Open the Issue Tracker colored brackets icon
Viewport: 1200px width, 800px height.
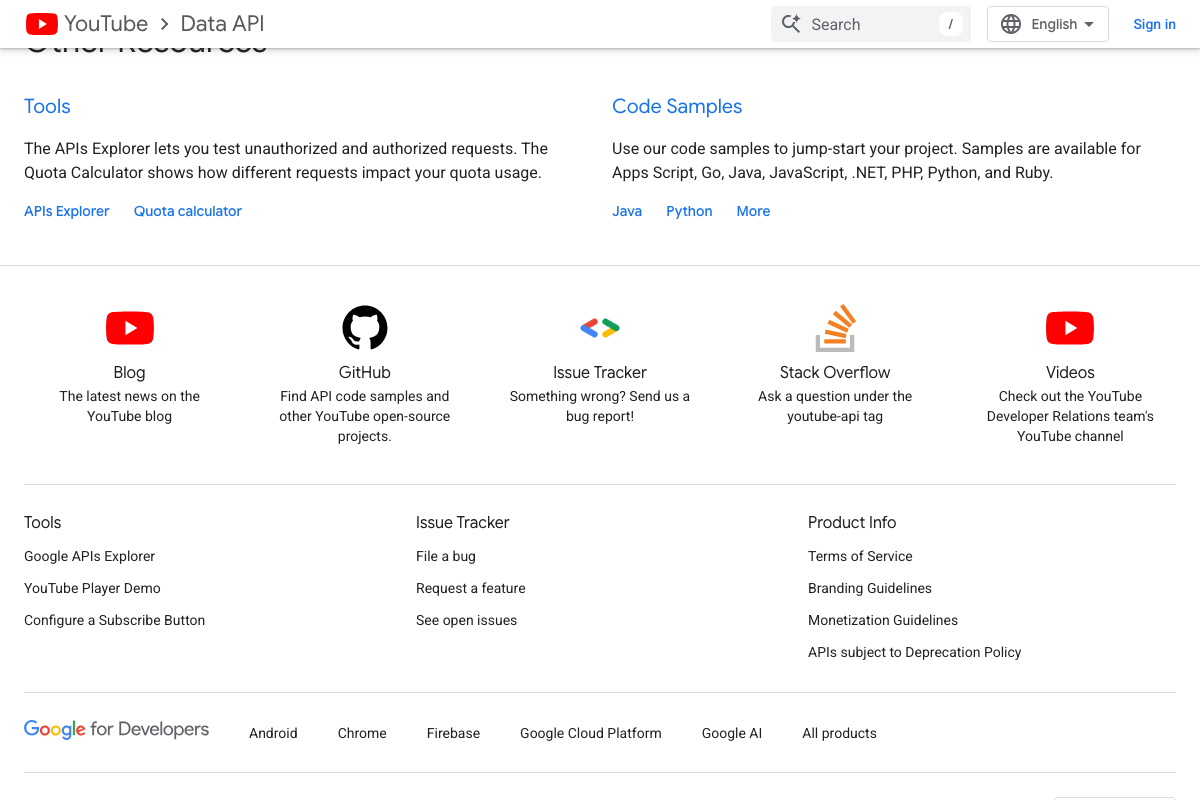click(x=600, y=328)
